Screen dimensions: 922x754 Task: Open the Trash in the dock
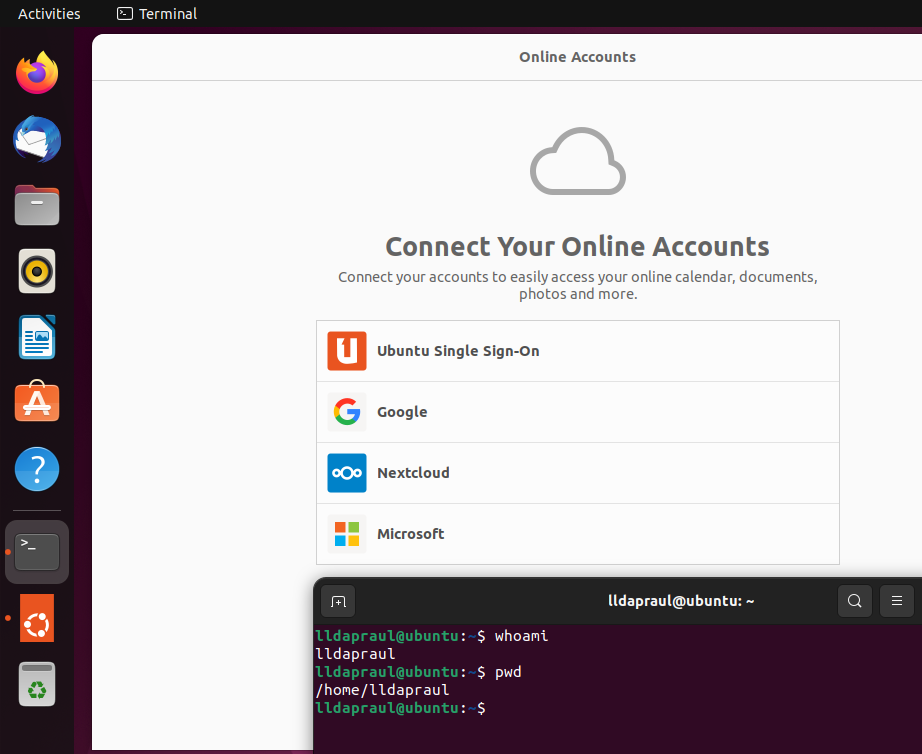(x=37, y=685)
